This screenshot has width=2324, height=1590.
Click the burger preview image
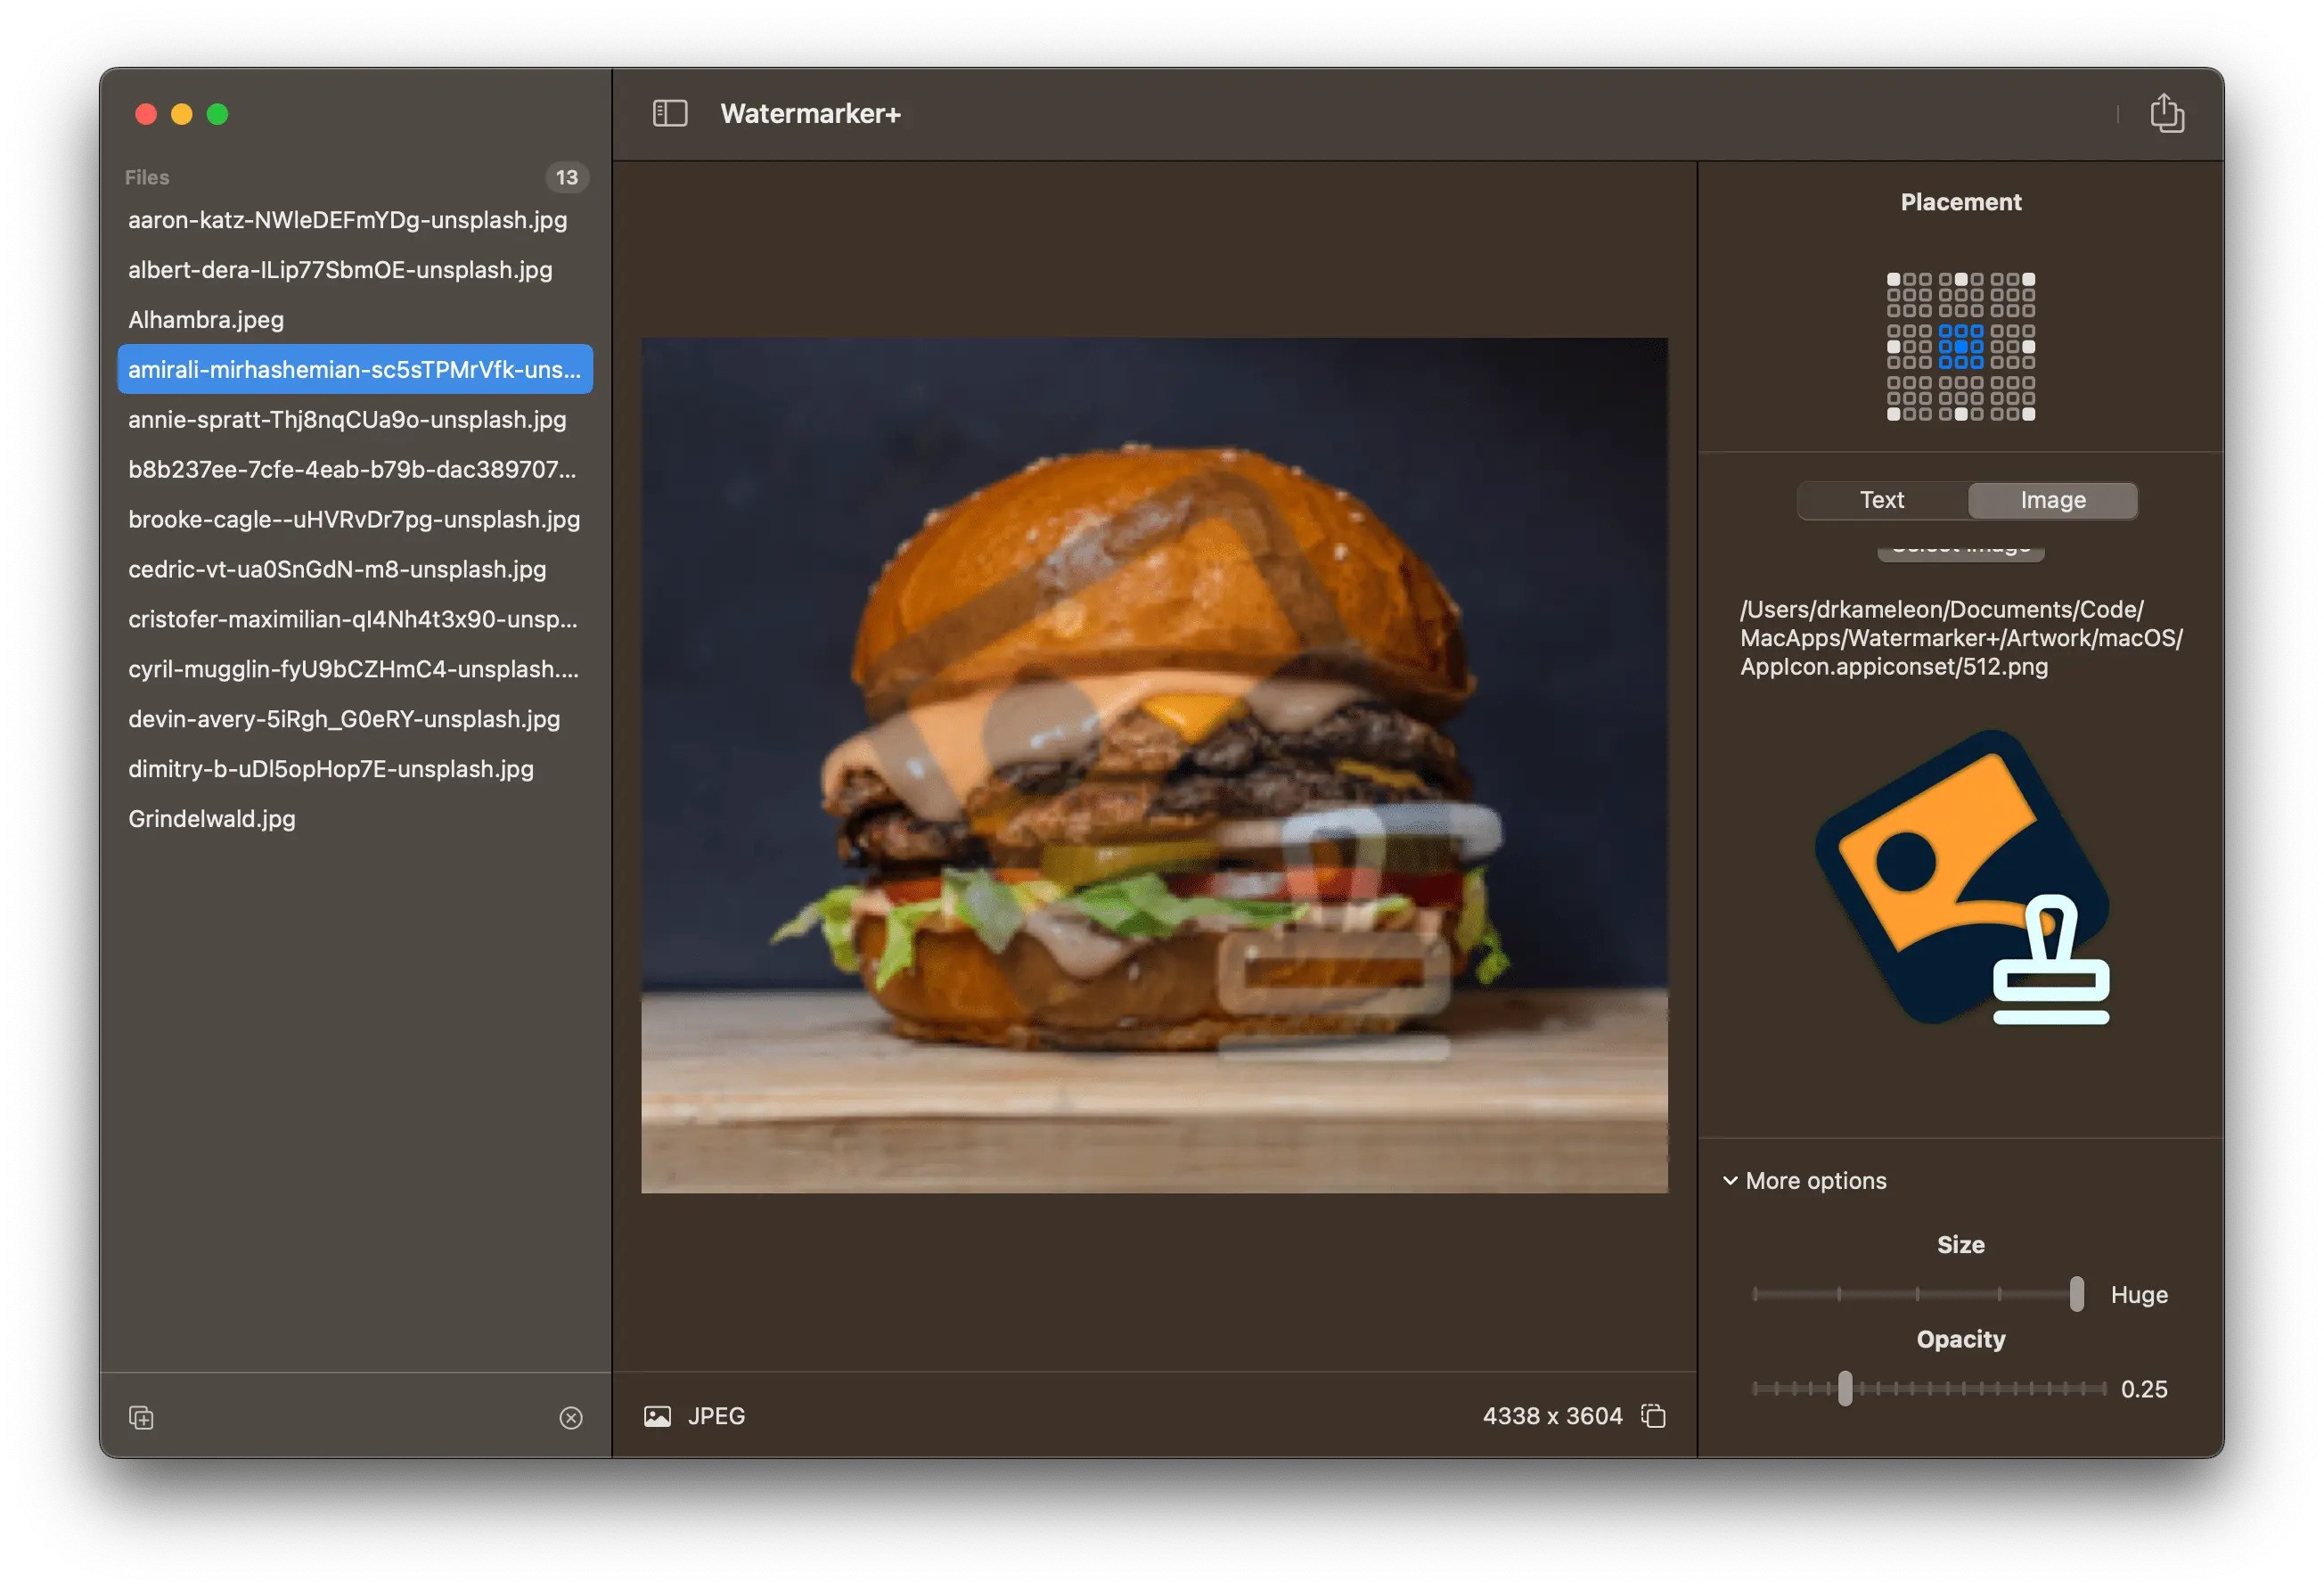pos(1154,765)
